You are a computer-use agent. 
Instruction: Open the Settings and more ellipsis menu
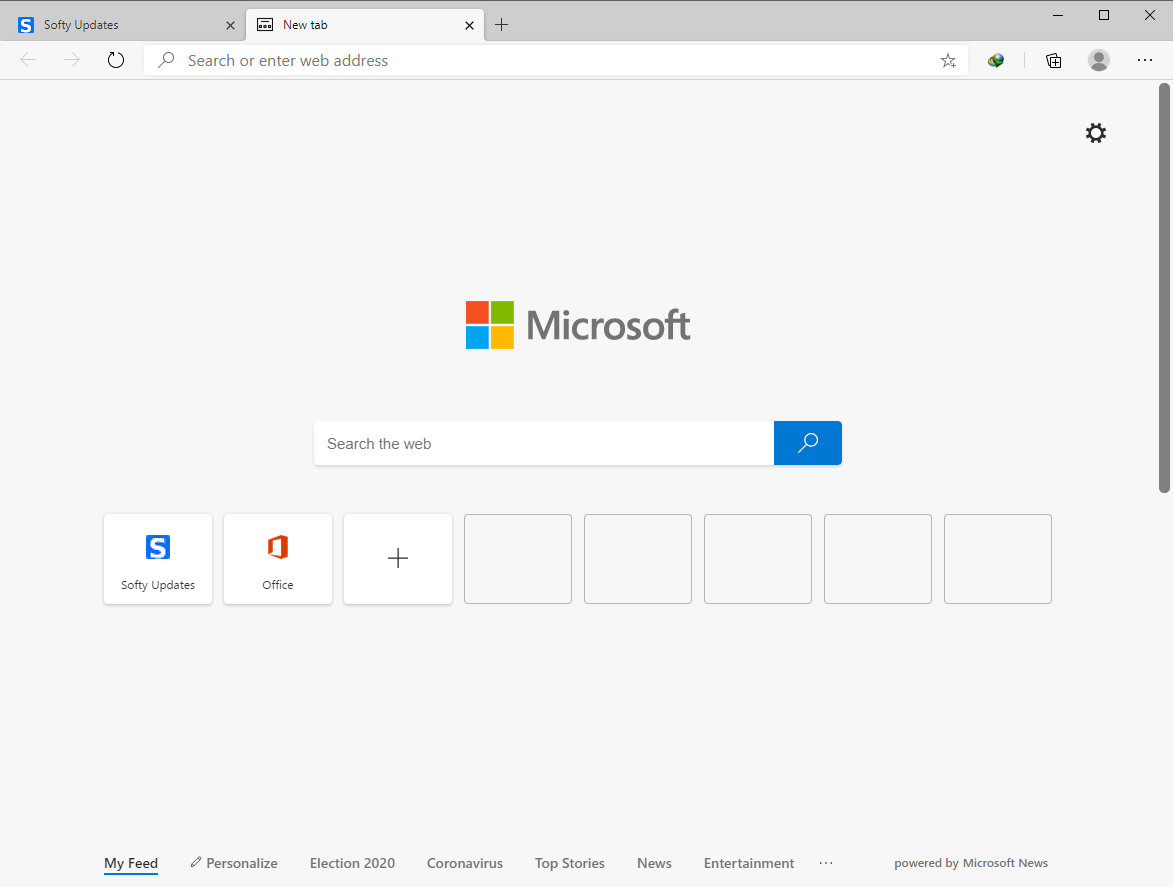[1145, 60]
